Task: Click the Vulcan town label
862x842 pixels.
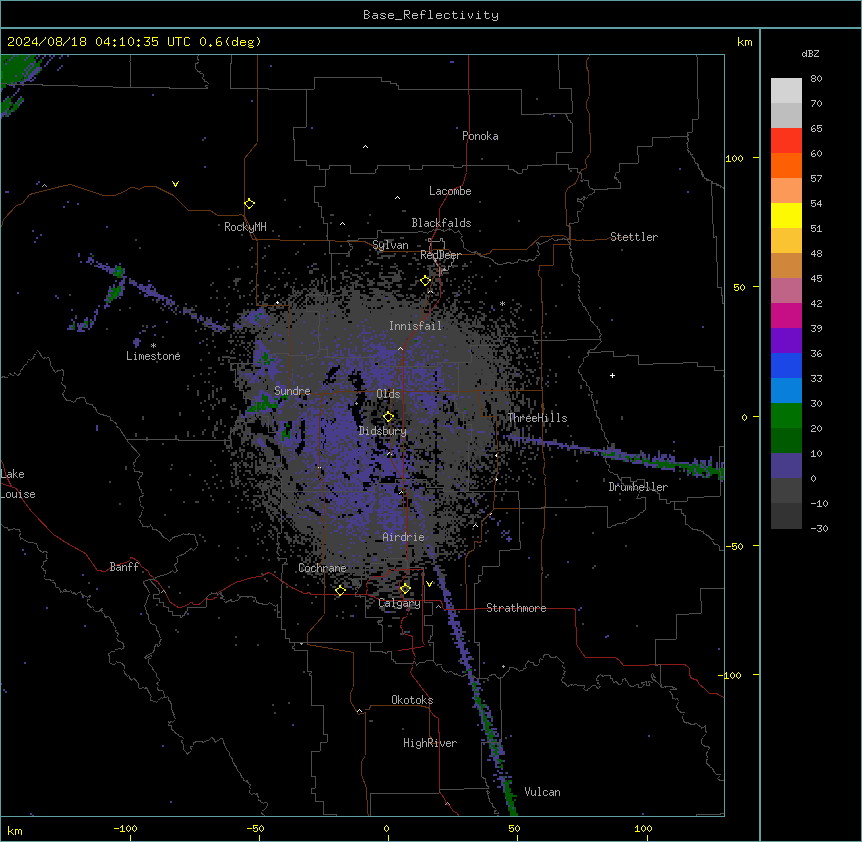Action: coord(542,792)
